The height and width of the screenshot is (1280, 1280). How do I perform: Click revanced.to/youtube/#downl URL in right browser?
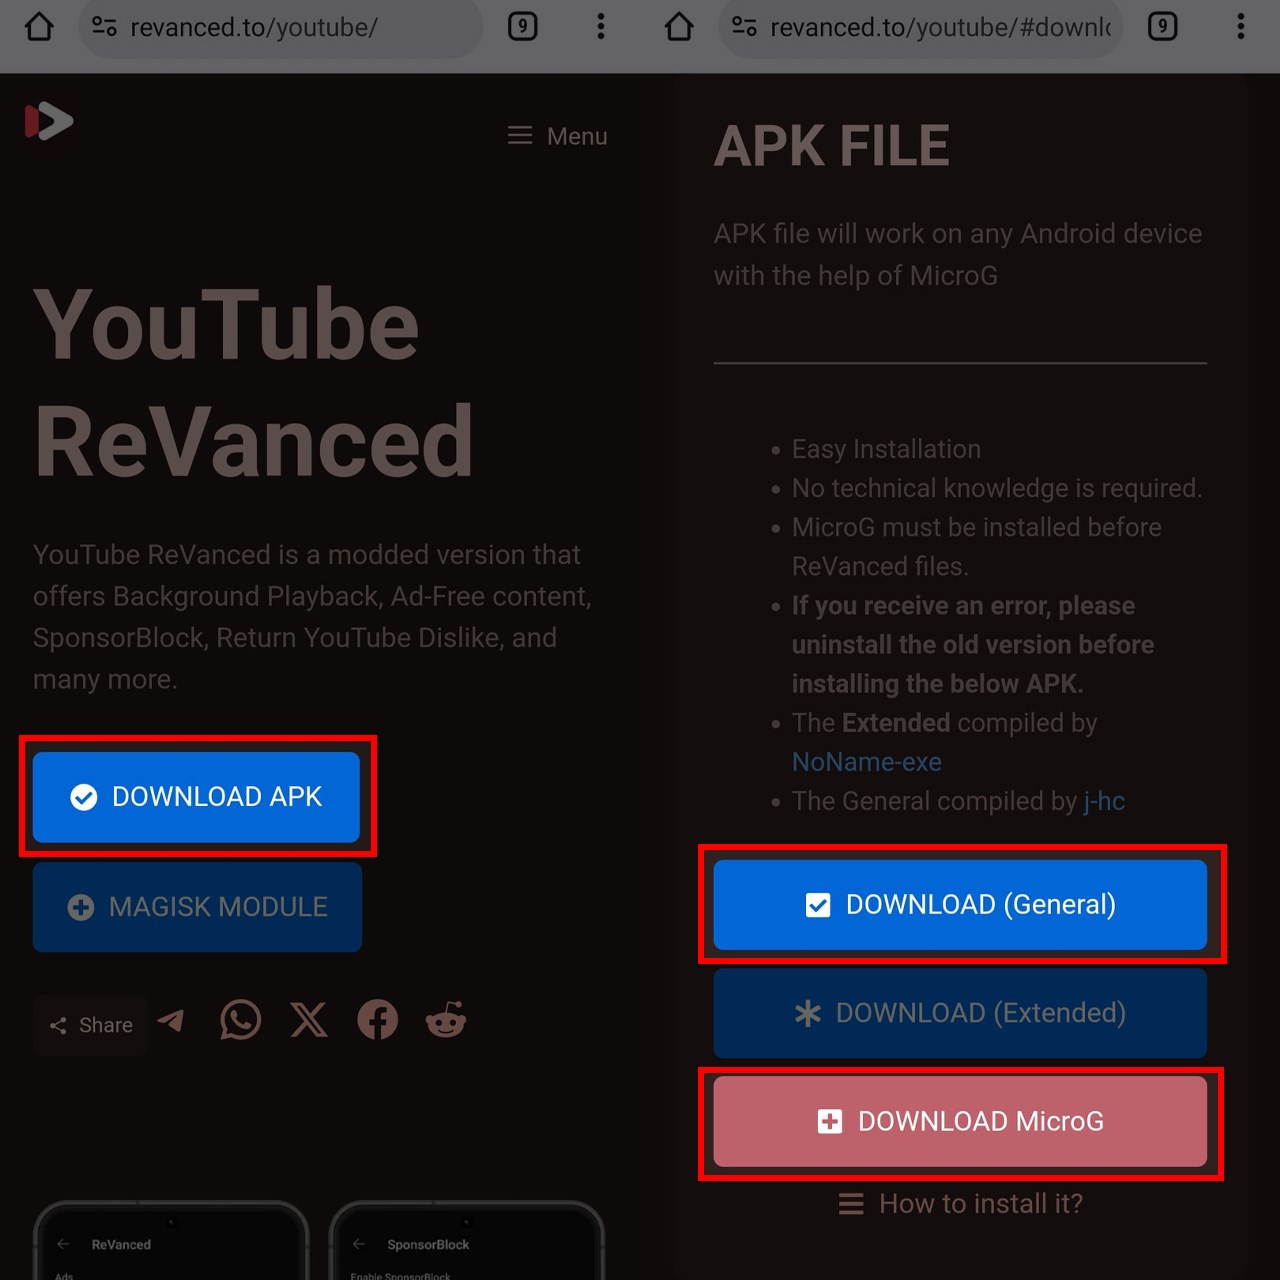940,27
